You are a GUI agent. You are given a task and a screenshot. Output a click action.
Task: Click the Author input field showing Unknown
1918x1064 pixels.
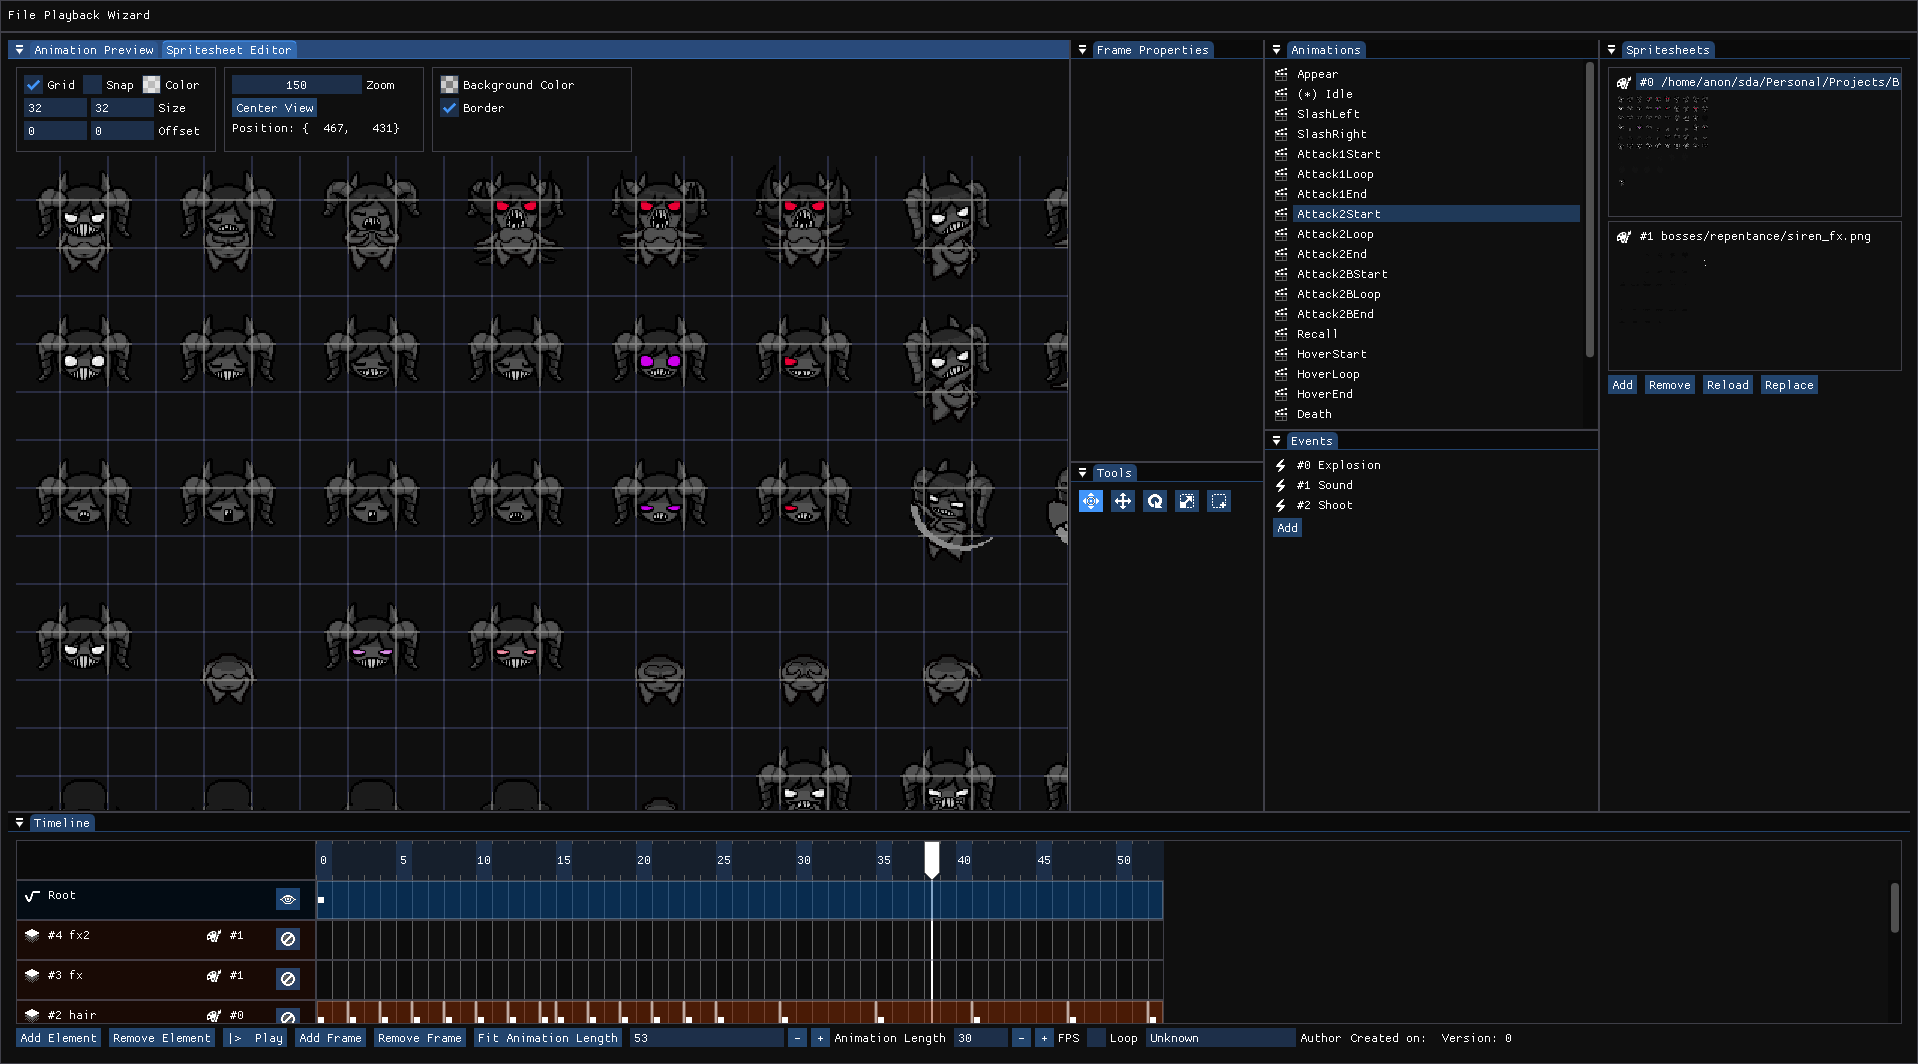point(1220,1038)
